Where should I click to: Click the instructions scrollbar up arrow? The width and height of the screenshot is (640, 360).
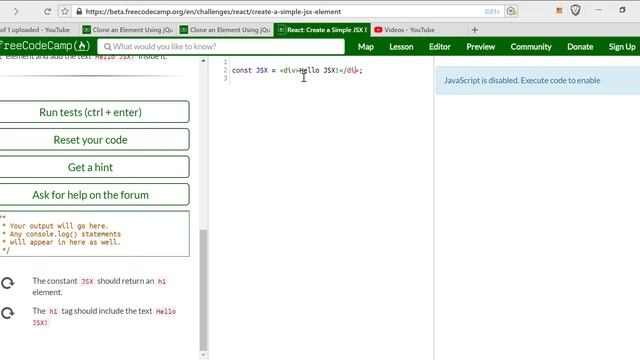(203, 61)
